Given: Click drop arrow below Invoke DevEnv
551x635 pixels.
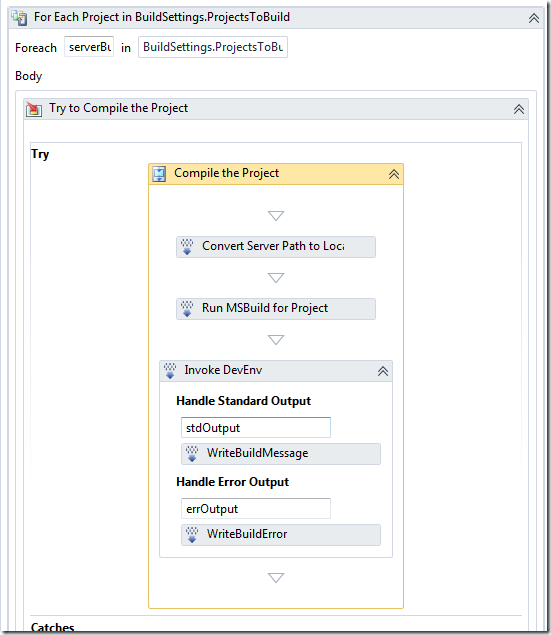Looking at the screenshot, I should point(276,578).
